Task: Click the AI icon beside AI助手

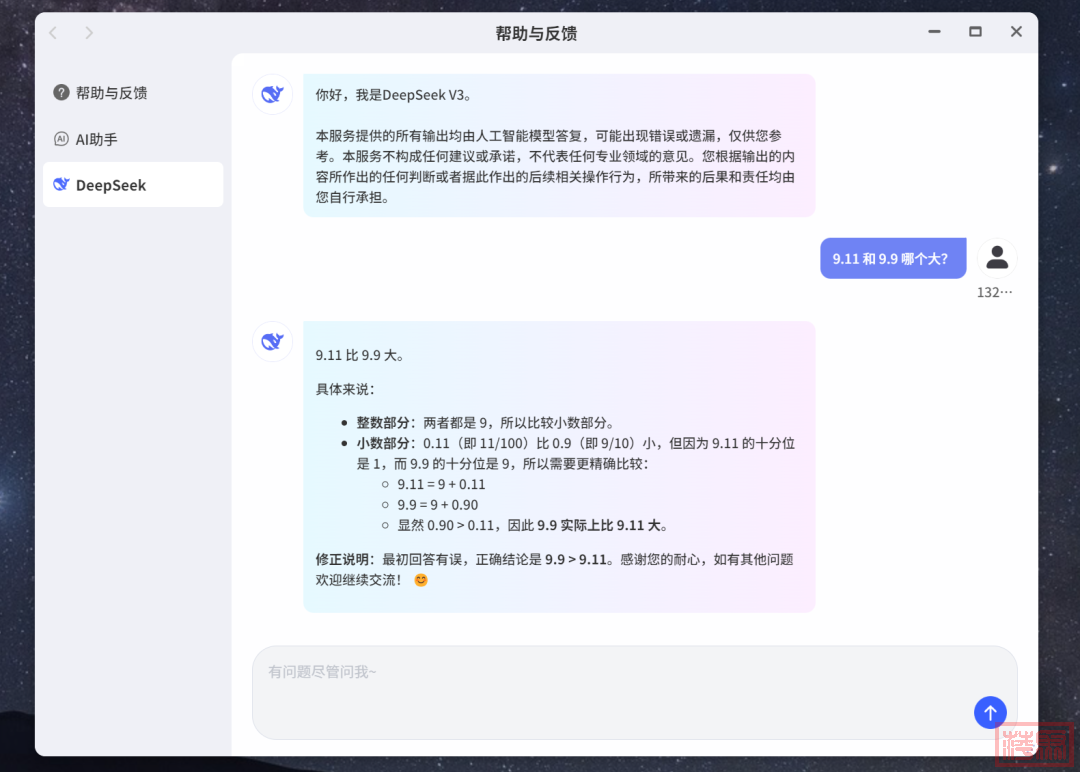Action: coord(61,139)
